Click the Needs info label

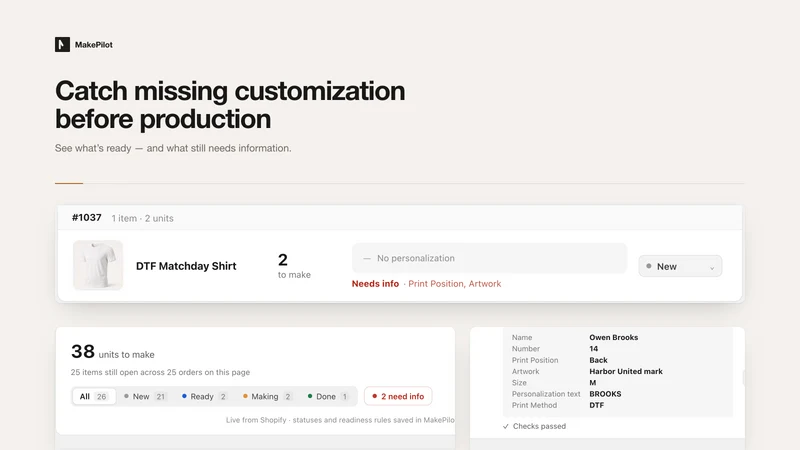point(375,284)
